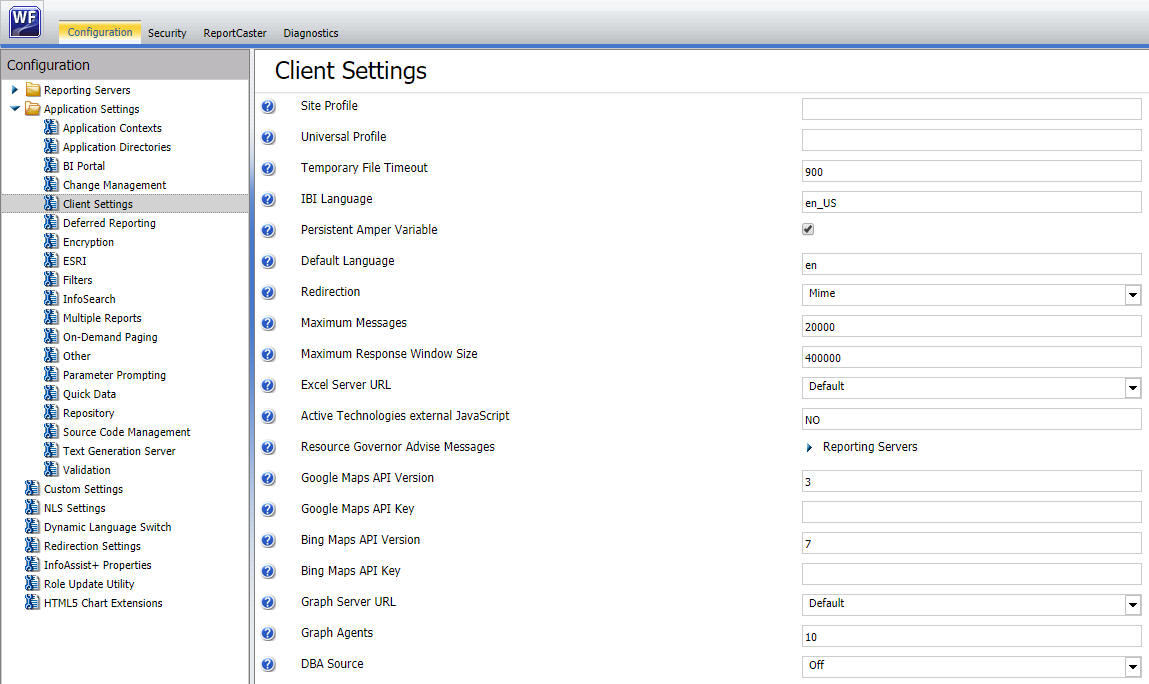This screenshot has width=1149, height=684.
Task: Click the Reporting Servers folder icon
Action: pyautogui.click(x=33, y=89)
